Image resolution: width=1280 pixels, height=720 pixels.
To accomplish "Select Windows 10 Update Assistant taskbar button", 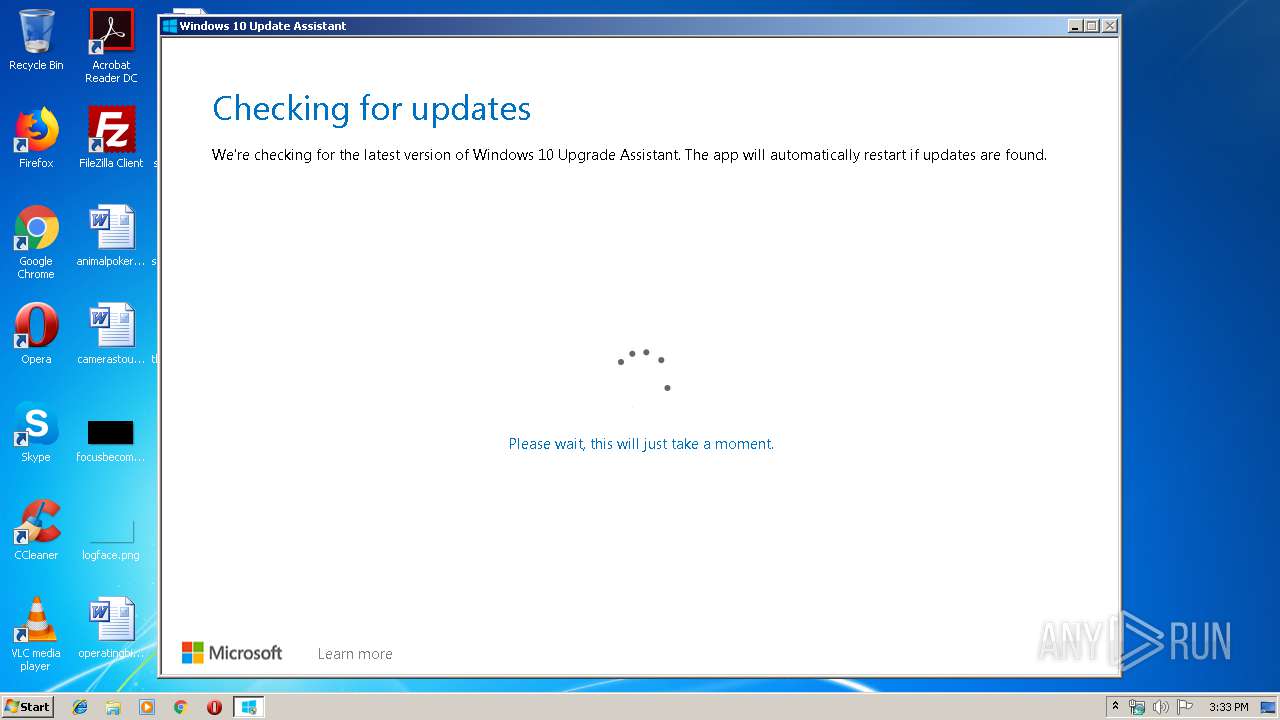I will pos(248,707).
